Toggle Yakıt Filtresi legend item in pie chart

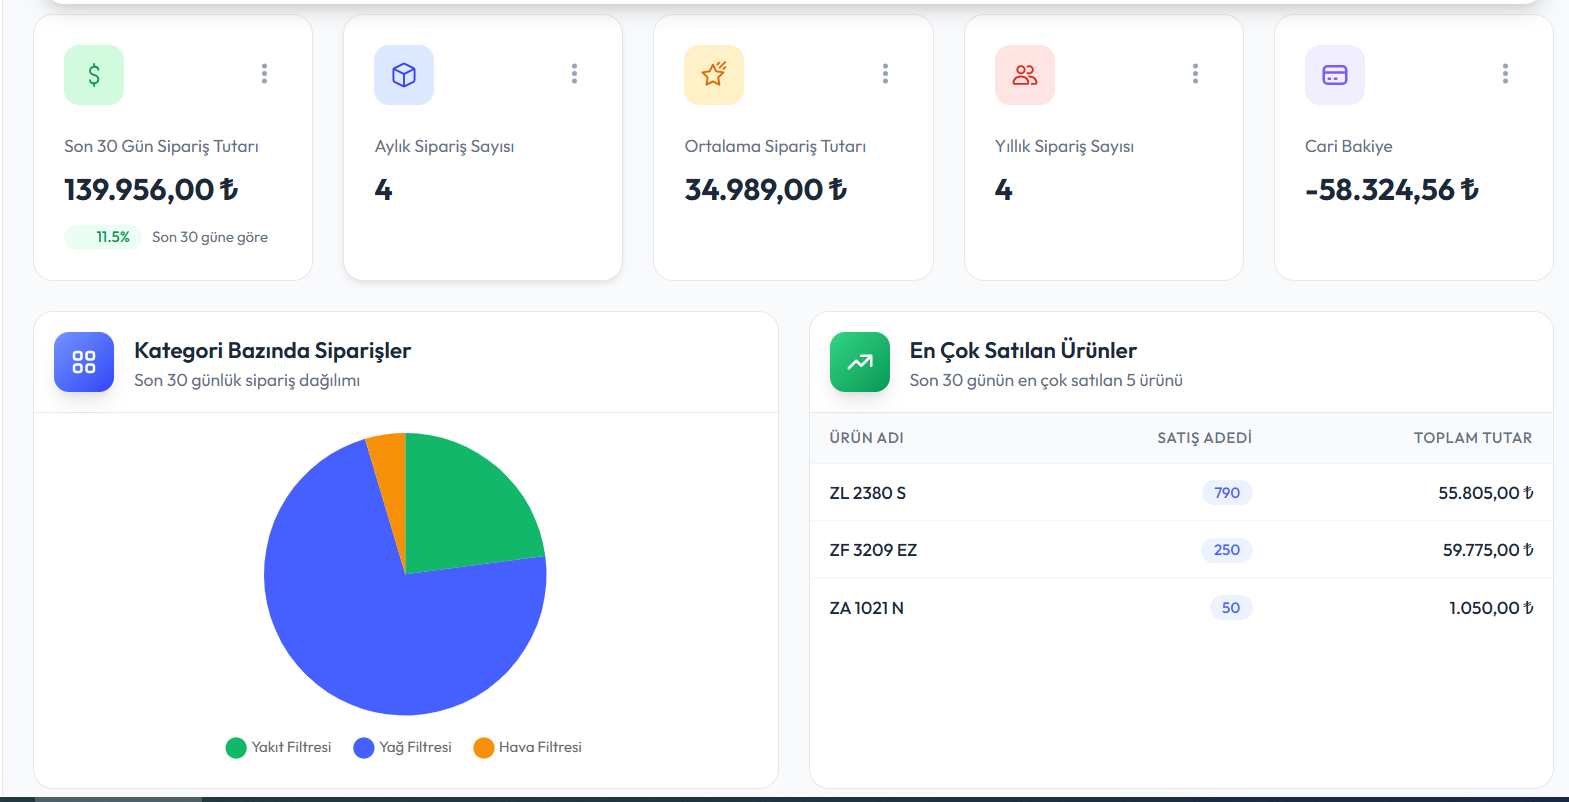click(279, 747)
